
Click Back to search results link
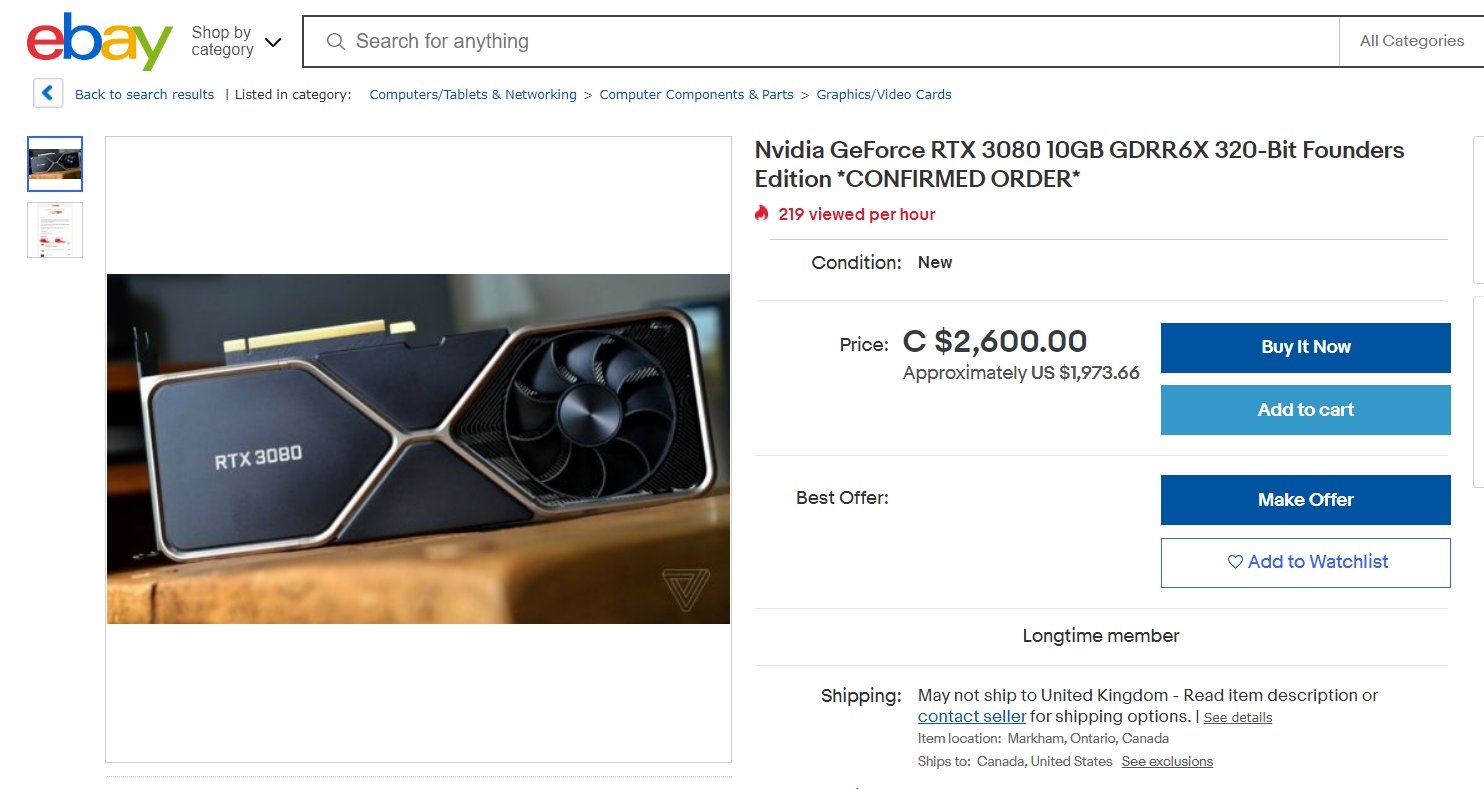pos(144,94)
